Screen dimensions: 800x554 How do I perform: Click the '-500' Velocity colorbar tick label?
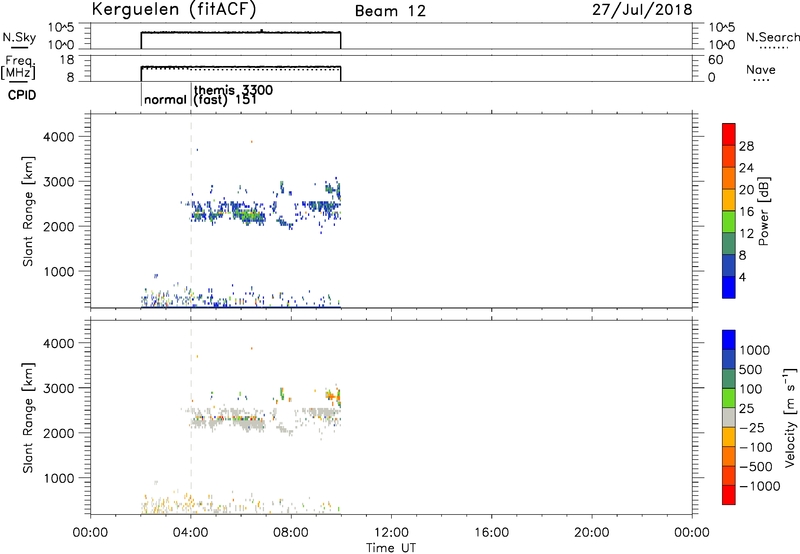(756, 466)
